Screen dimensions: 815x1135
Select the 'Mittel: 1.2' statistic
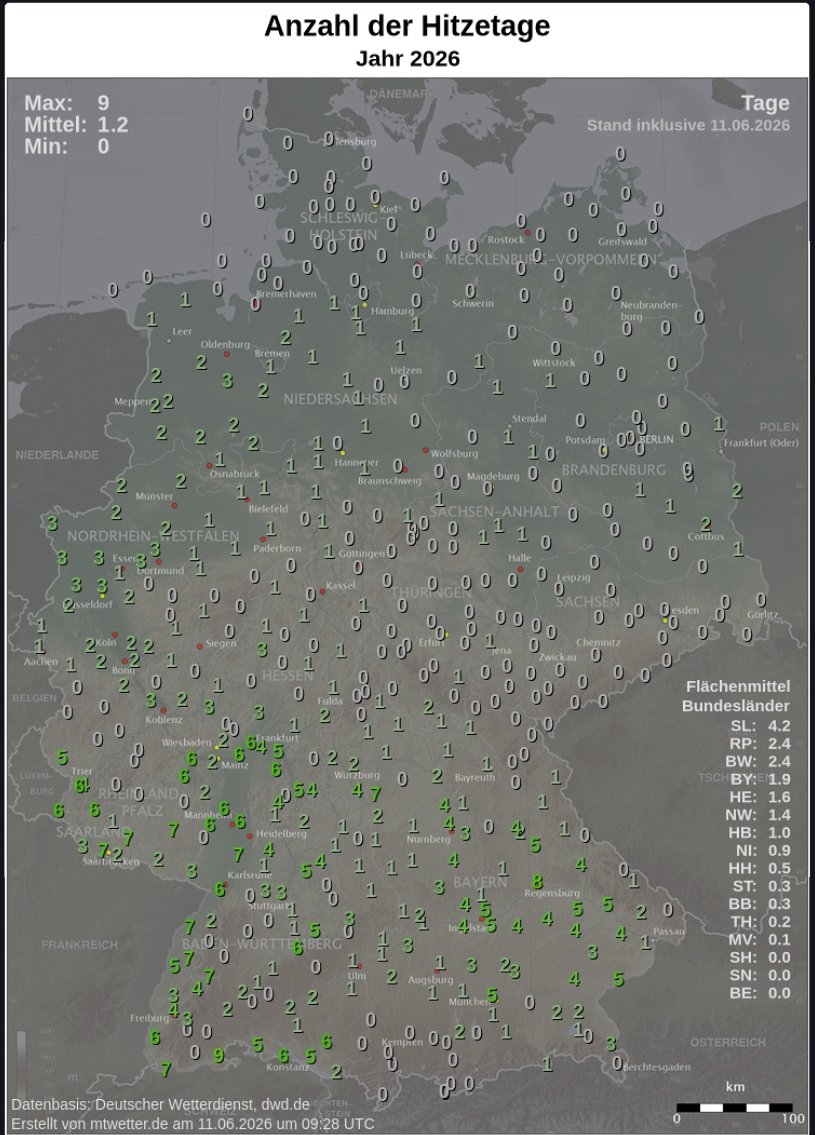coord(76,125)
